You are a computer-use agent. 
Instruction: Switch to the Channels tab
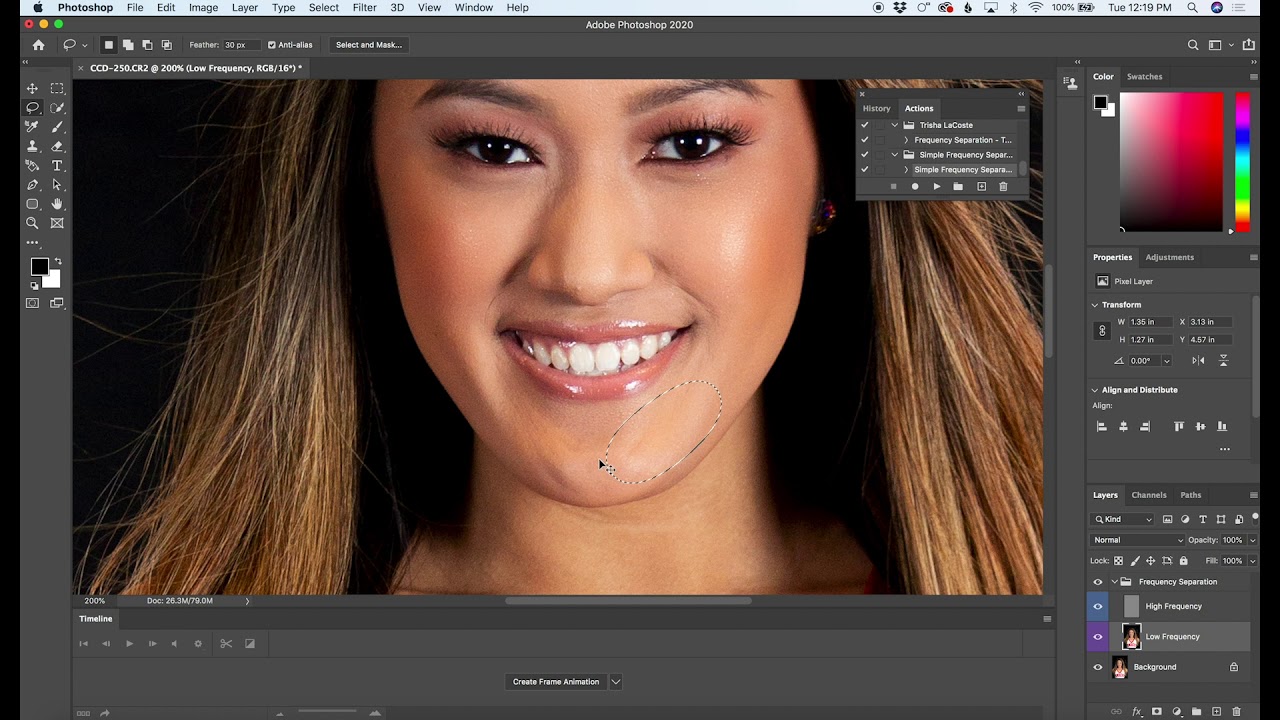[1149, 495]
